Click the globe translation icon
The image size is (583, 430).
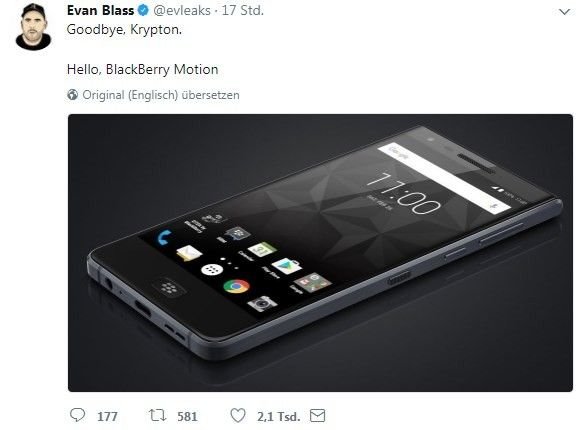[73, 95]
